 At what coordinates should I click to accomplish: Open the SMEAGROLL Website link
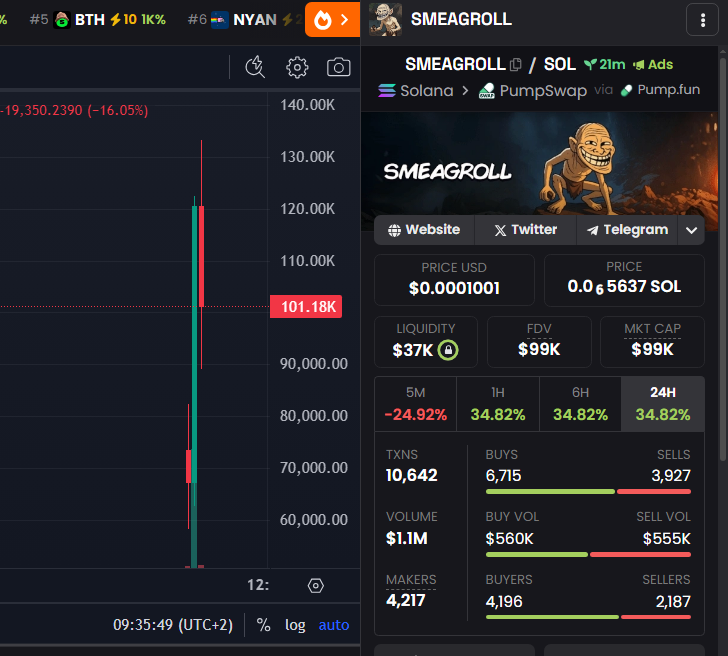(x=424, y=230)
